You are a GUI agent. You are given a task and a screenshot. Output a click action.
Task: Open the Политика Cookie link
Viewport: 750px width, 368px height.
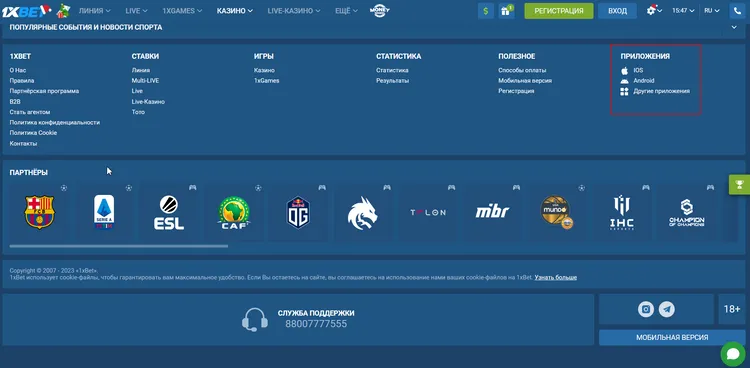coord(33,133)
